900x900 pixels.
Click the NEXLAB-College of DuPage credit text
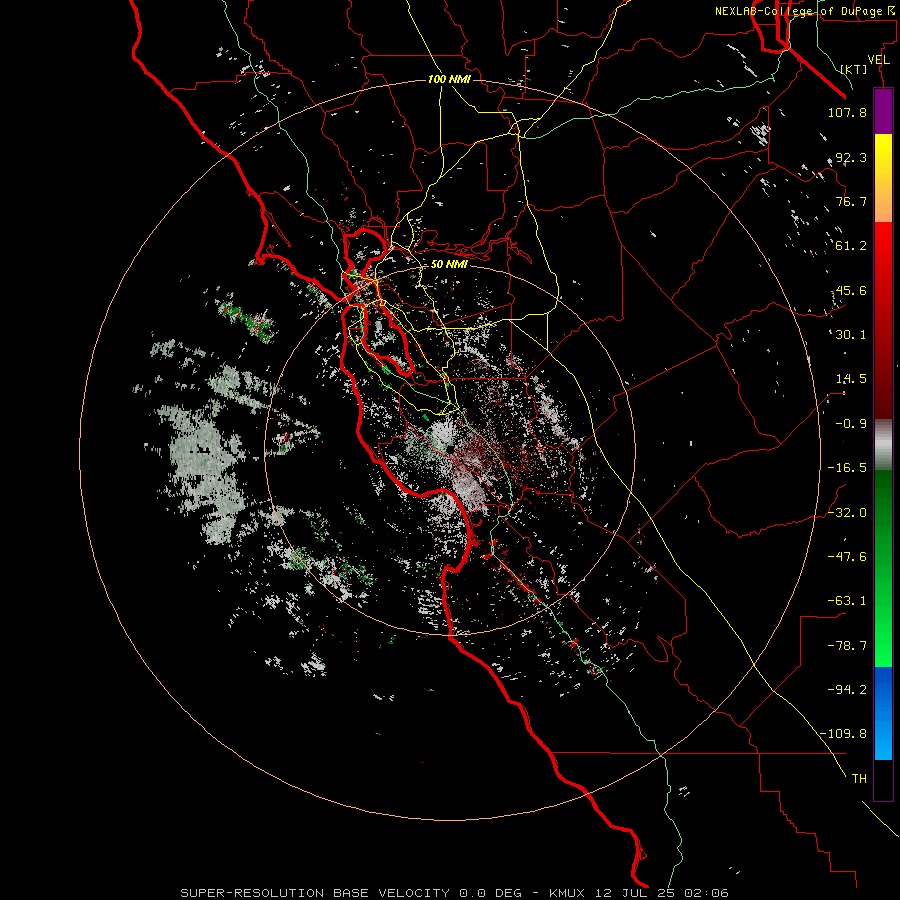[805, 11]
